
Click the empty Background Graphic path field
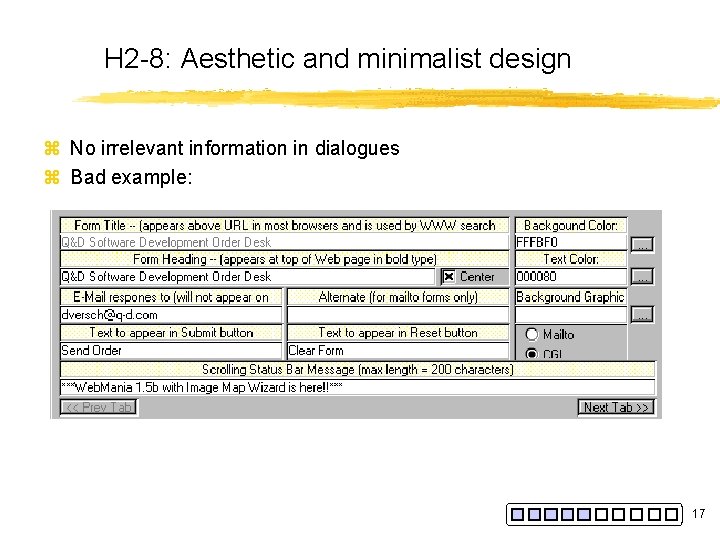(571, 315)
